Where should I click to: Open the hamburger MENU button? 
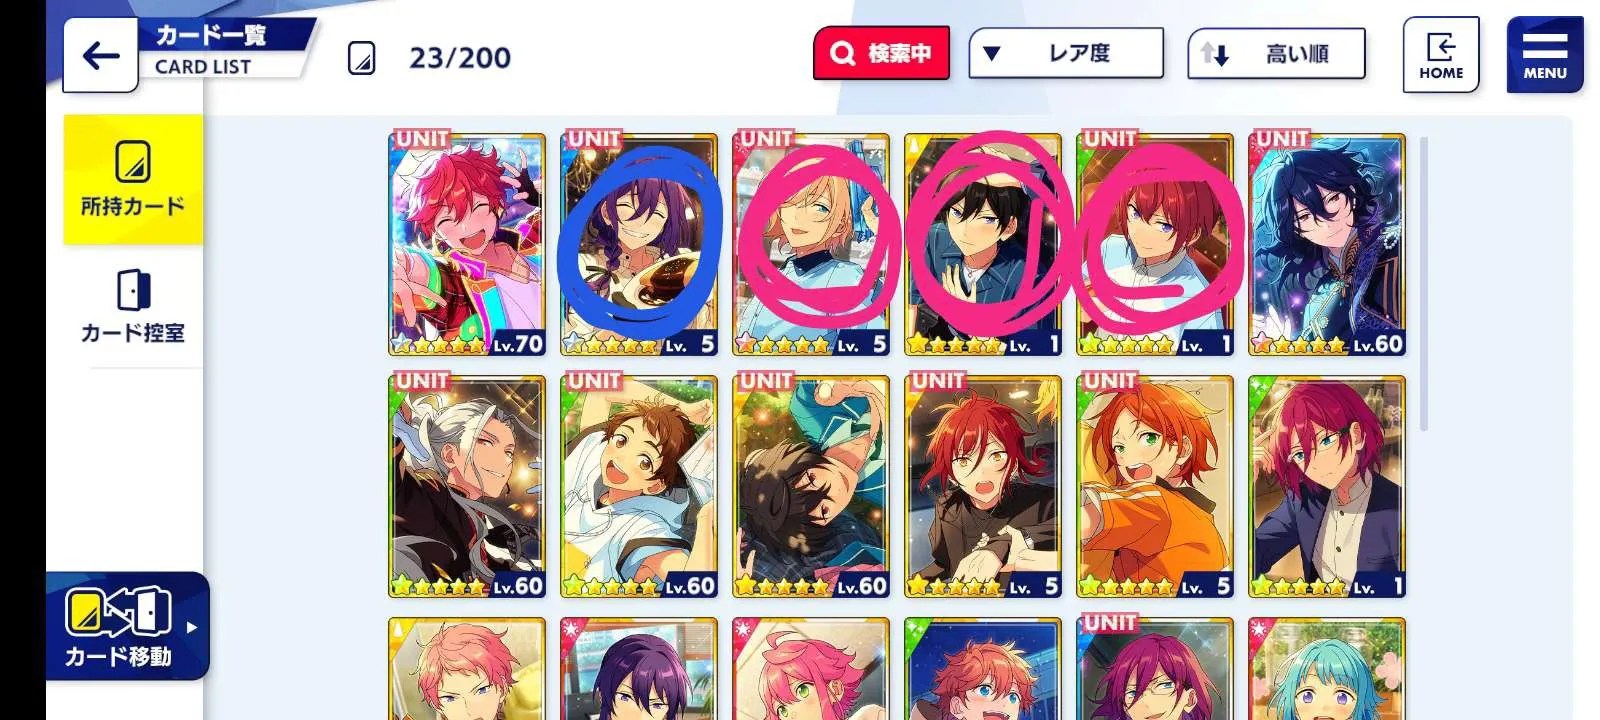tap(1545, 55)
